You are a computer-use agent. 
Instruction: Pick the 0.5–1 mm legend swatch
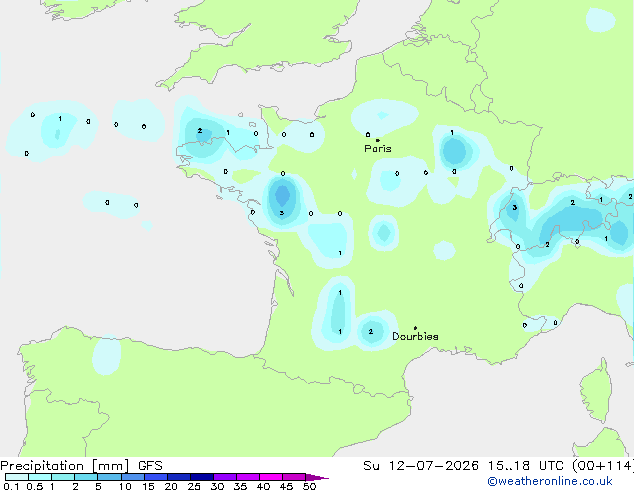point(40,477)
